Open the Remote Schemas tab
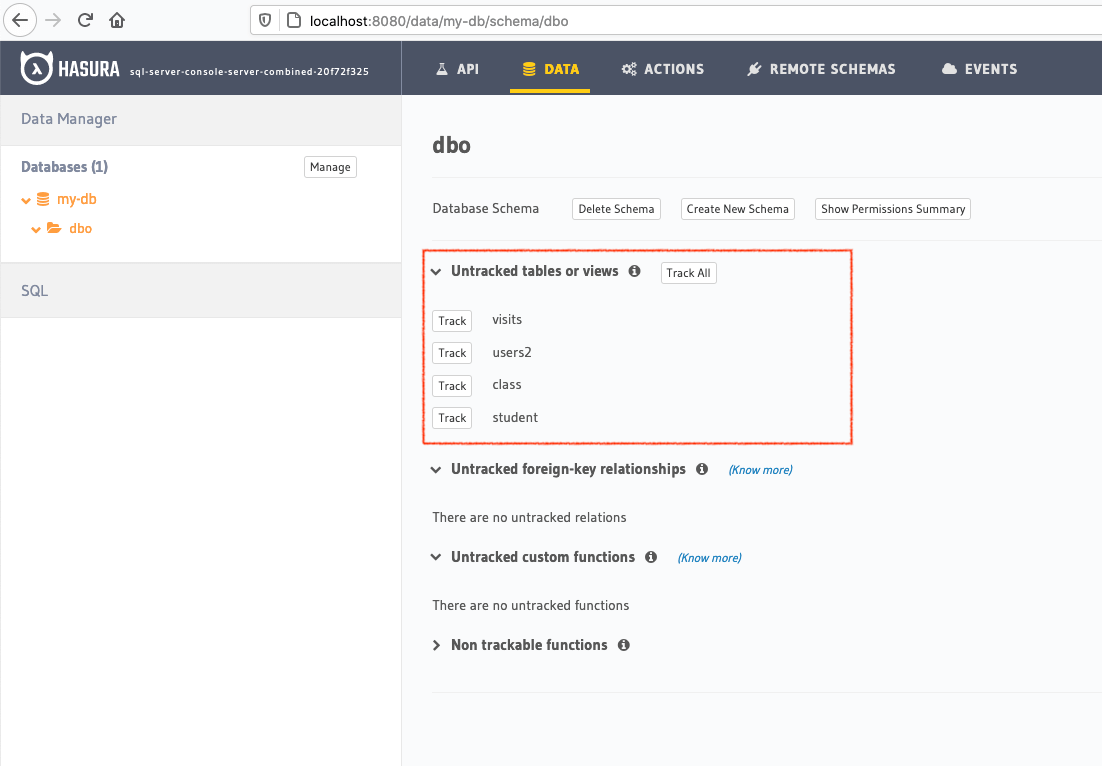 pos(821,69)
